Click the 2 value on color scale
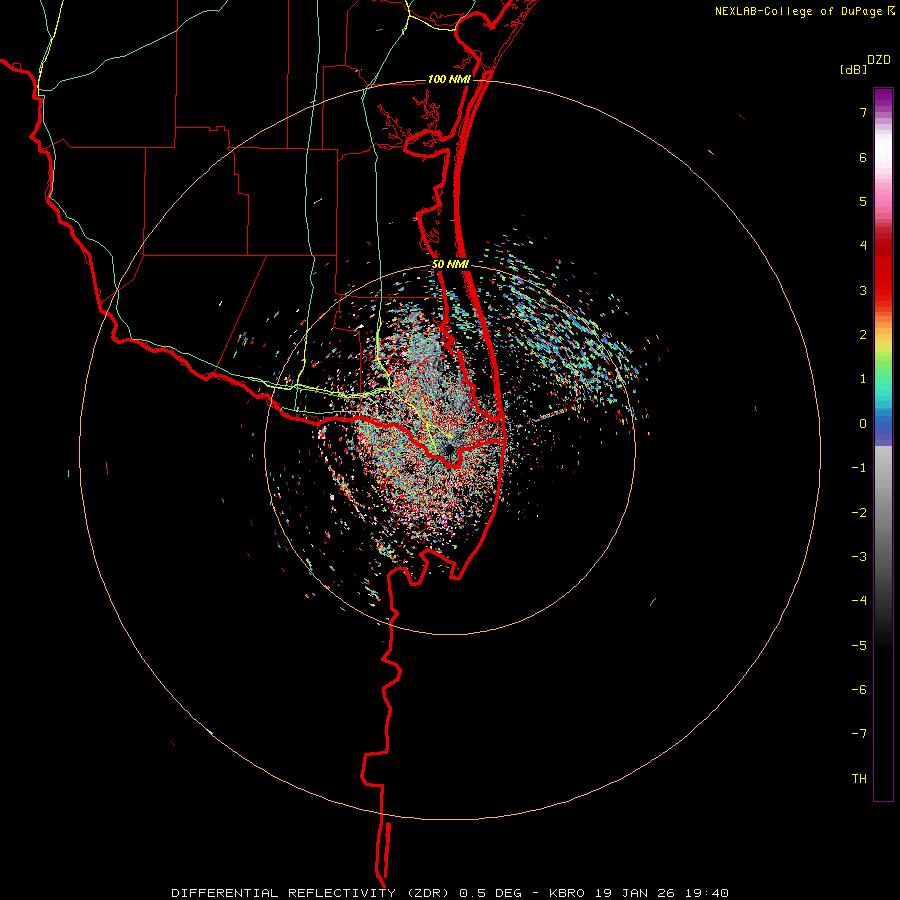 [x=863, y=335]
